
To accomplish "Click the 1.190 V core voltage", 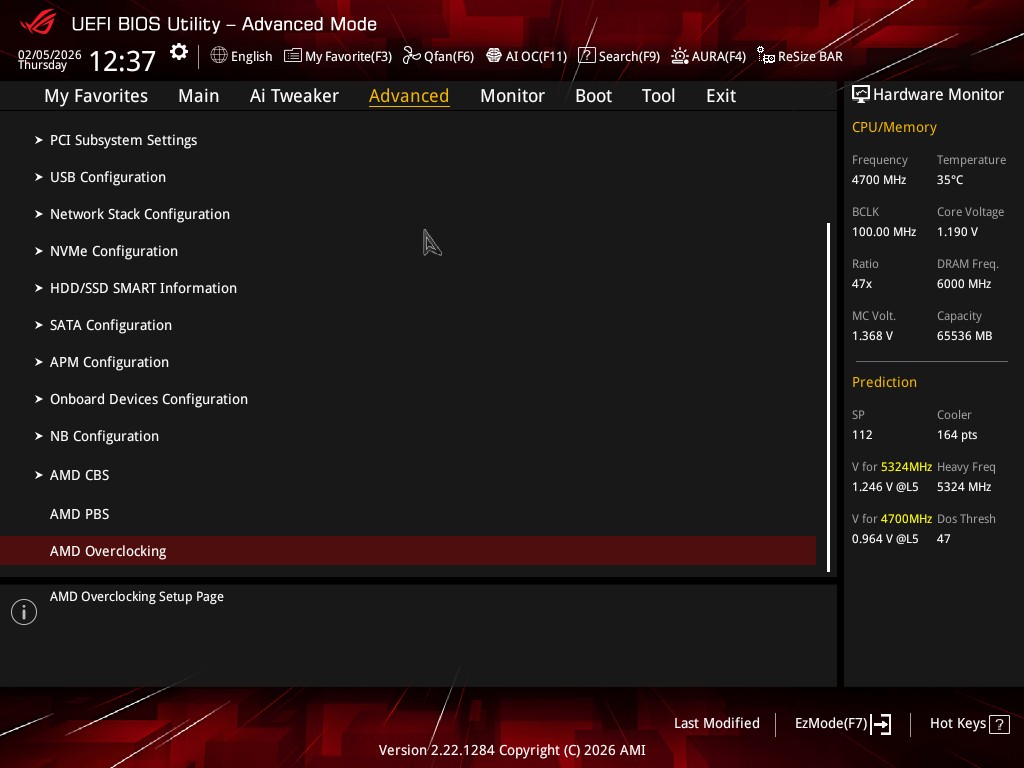I will click(957, 232).
